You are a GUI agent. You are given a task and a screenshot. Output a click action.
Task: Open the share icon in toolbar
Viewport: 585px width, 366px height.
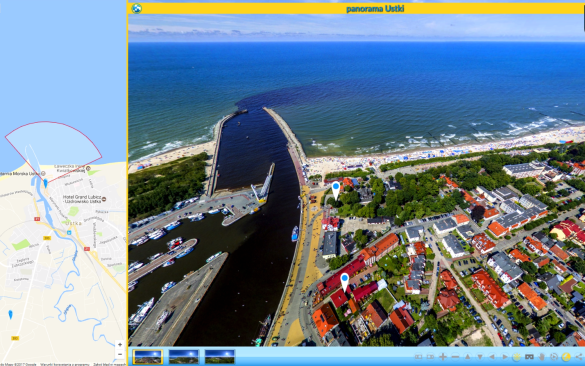coord(579,357)
